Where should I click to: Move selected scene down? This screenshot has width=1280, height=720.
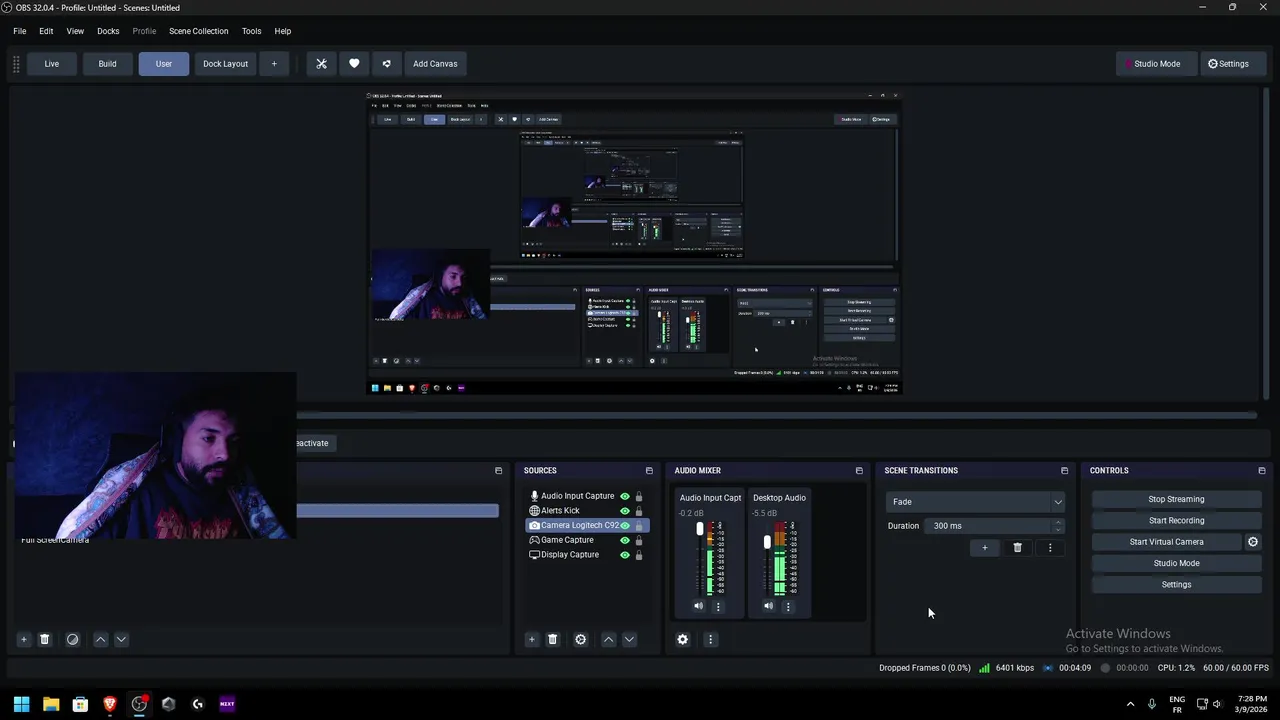coord(121,640)
